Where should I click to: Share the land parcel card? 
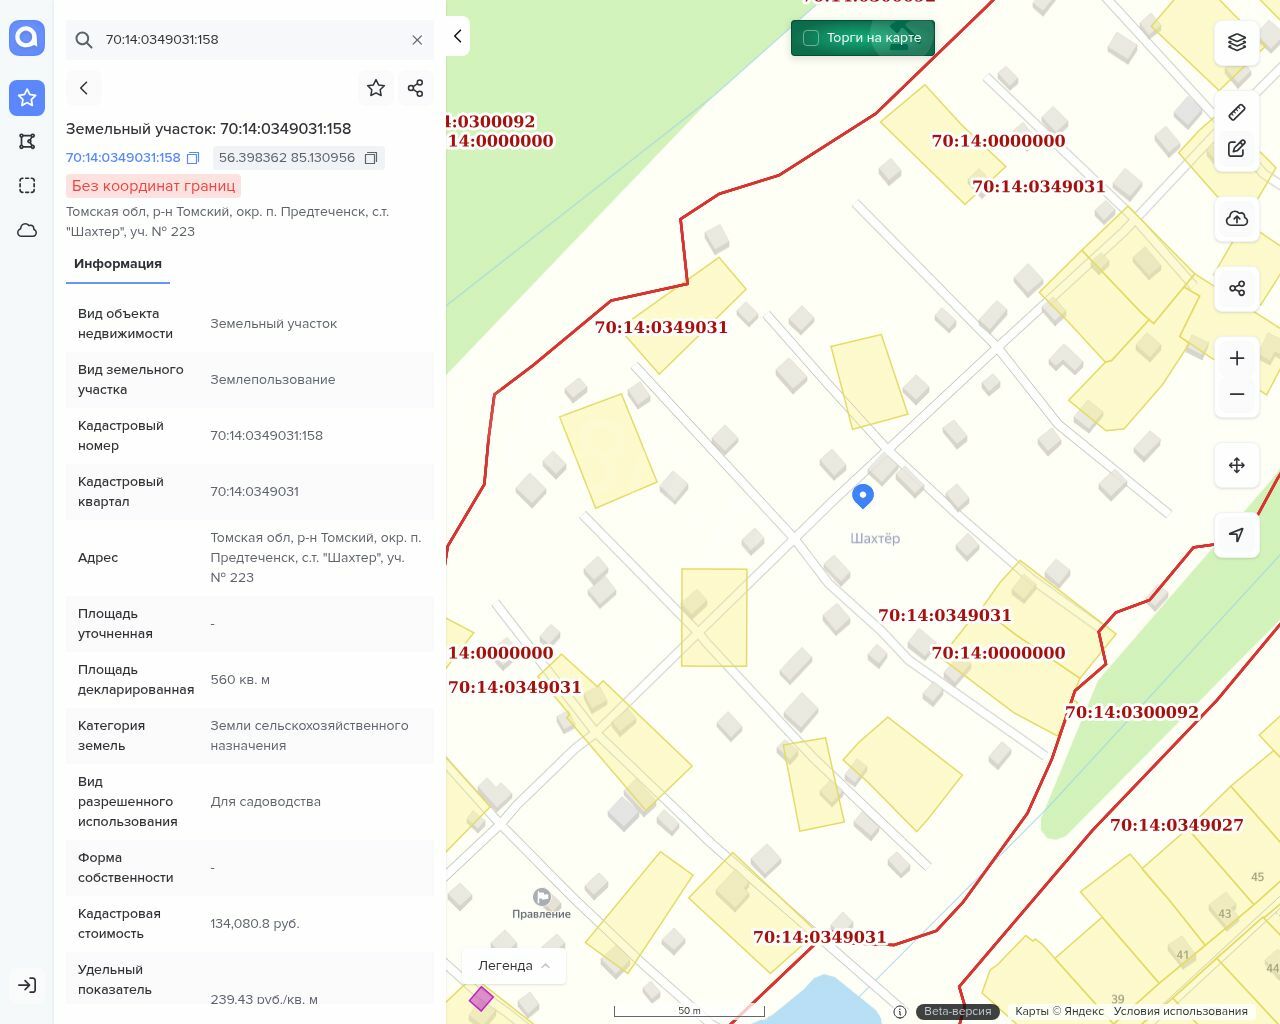[416, 88]
